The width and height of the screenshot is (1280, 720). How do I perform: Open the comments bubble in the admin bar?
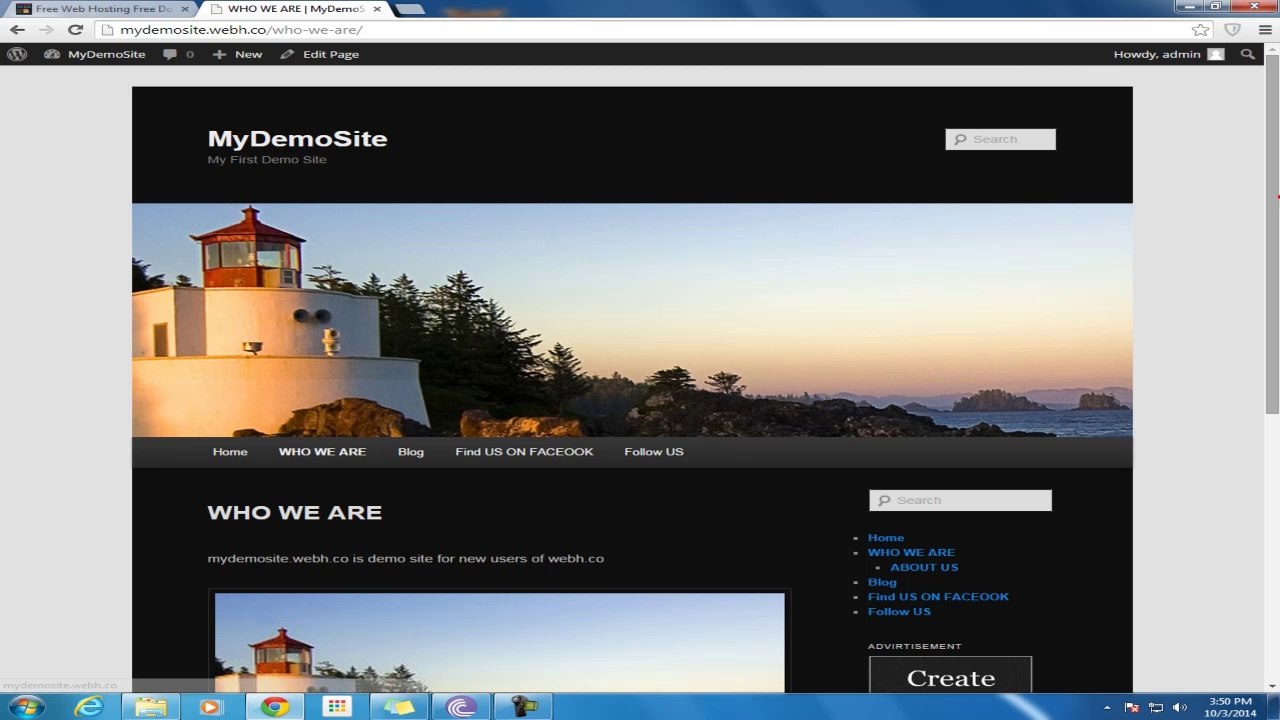pos(178,54)
